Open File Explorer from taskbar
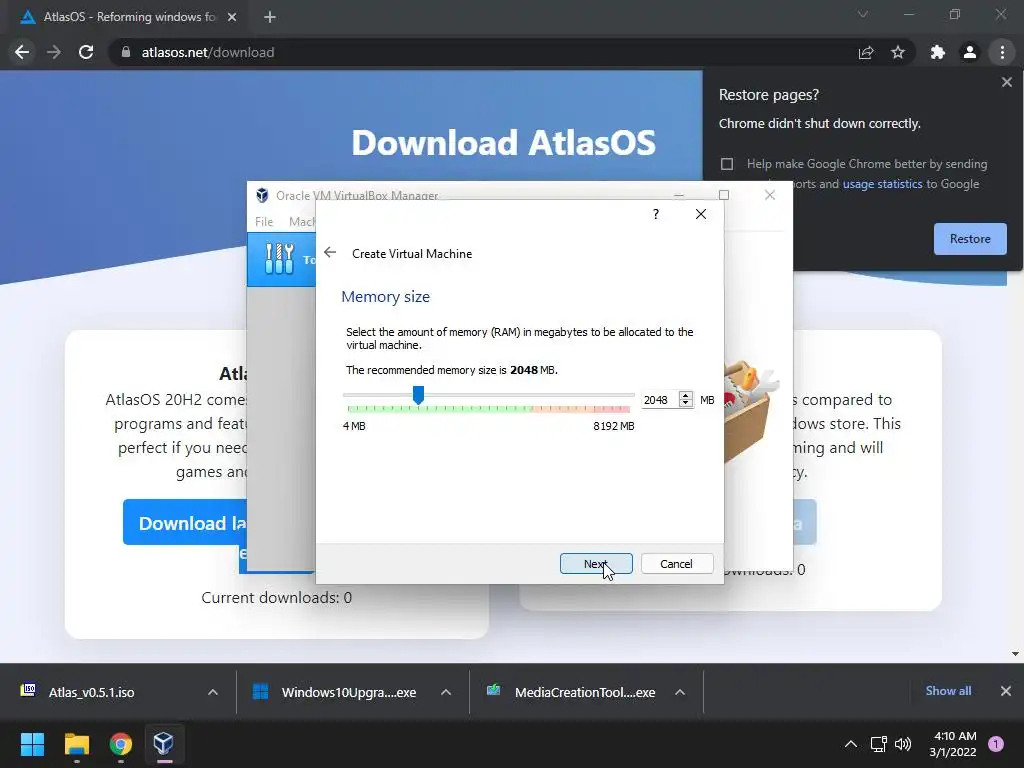 (x=77, y=744)
